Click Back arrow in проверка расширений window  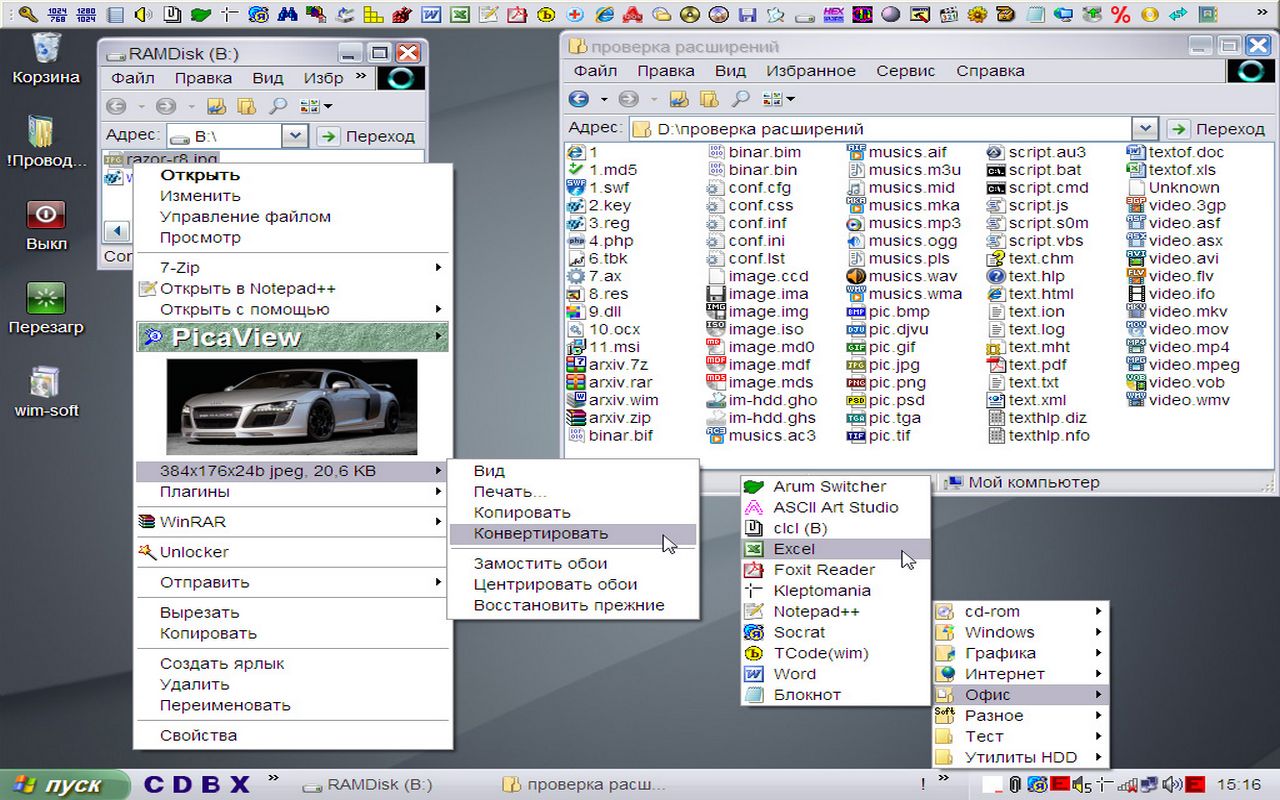click(579, 99)
